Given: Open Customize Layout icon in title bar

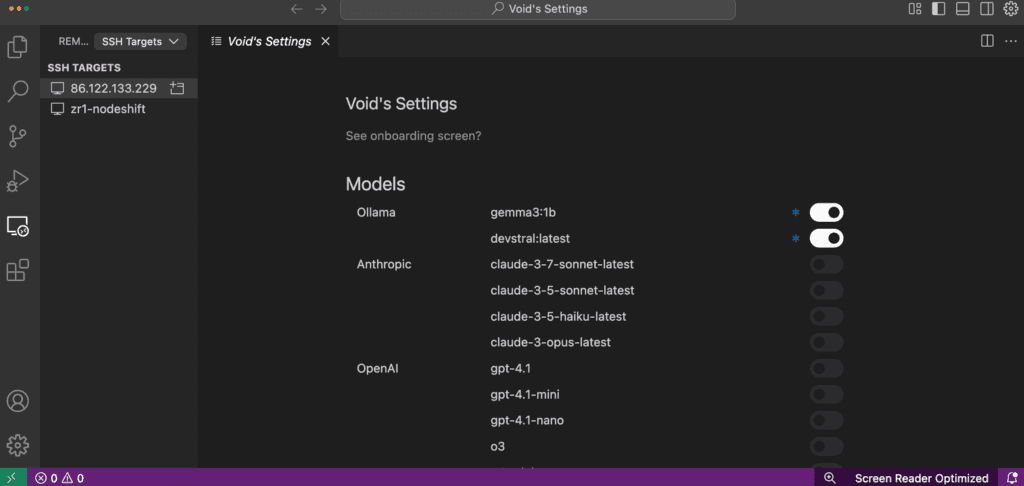Looking at the screenshot, I should (915, 9).
